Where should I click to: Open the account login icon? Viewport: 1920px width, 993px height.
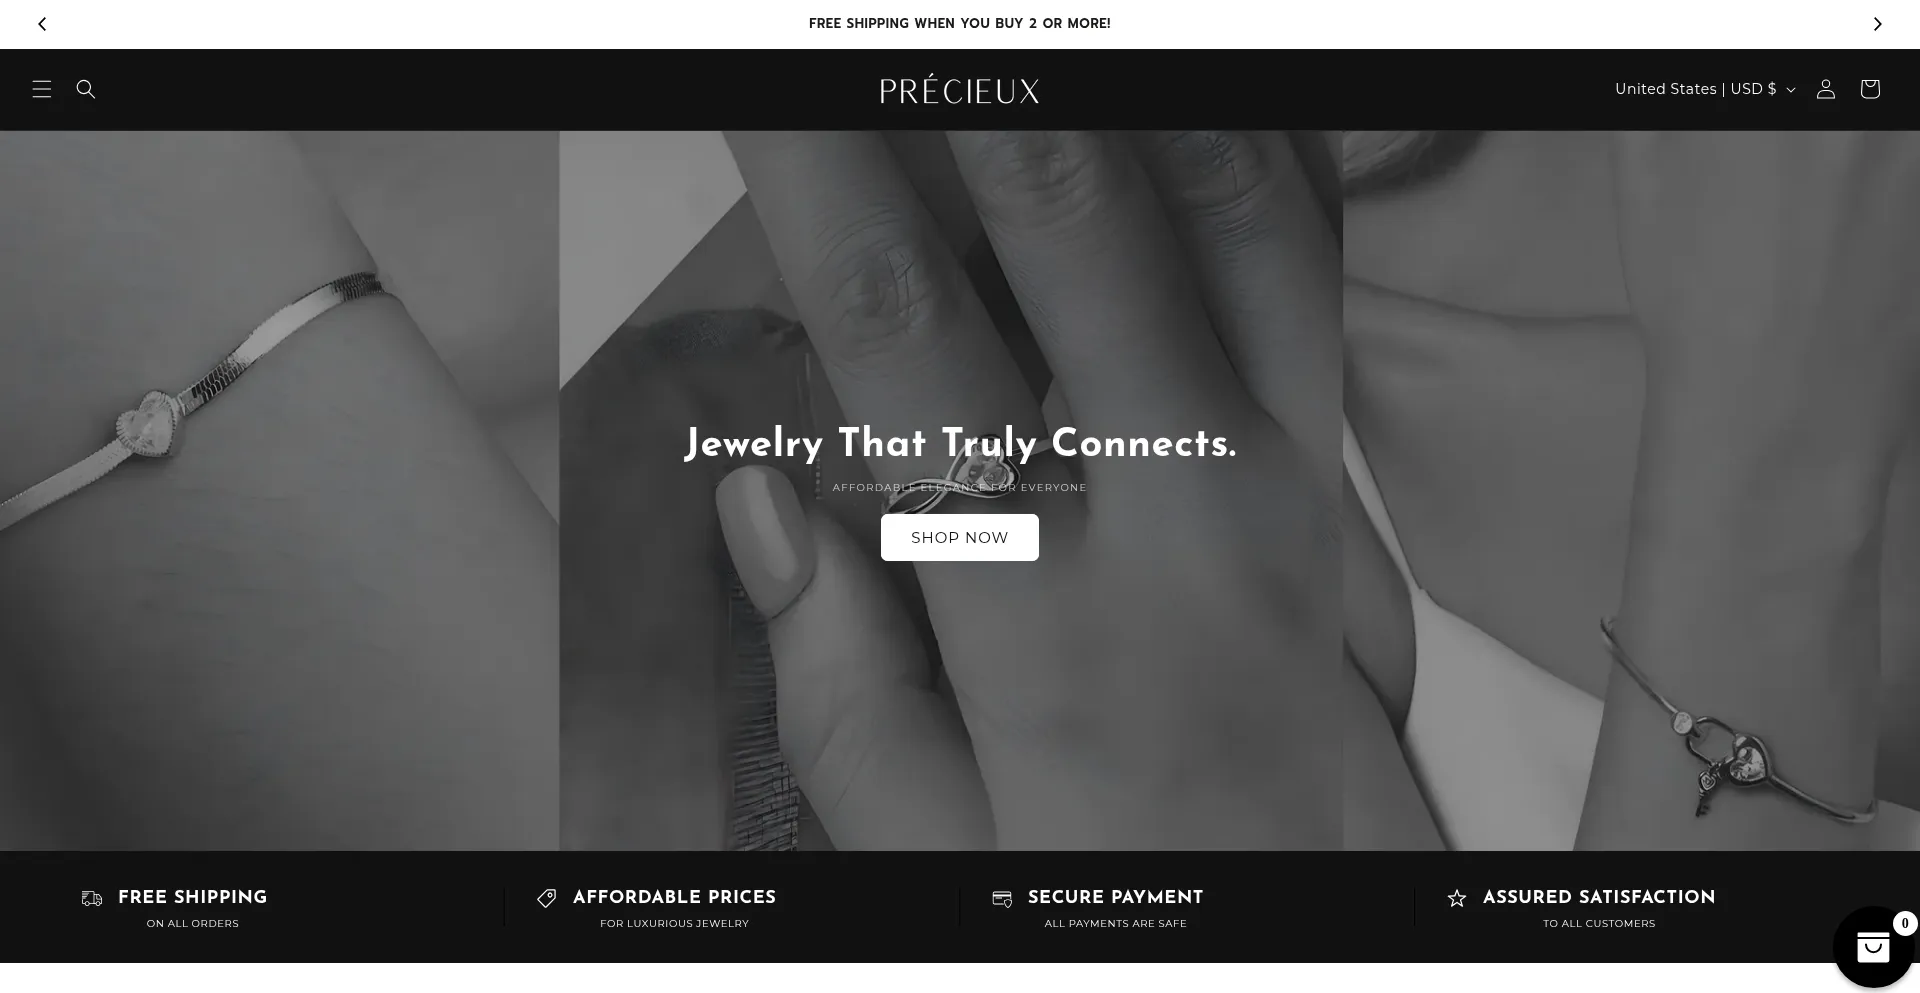click(x=1826, y=89)
